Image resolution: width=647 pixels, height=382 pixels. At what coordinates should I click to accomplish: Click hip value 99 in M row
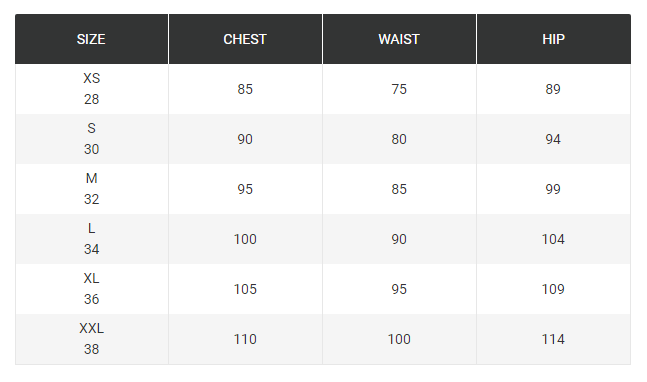[x=553, y=189]
